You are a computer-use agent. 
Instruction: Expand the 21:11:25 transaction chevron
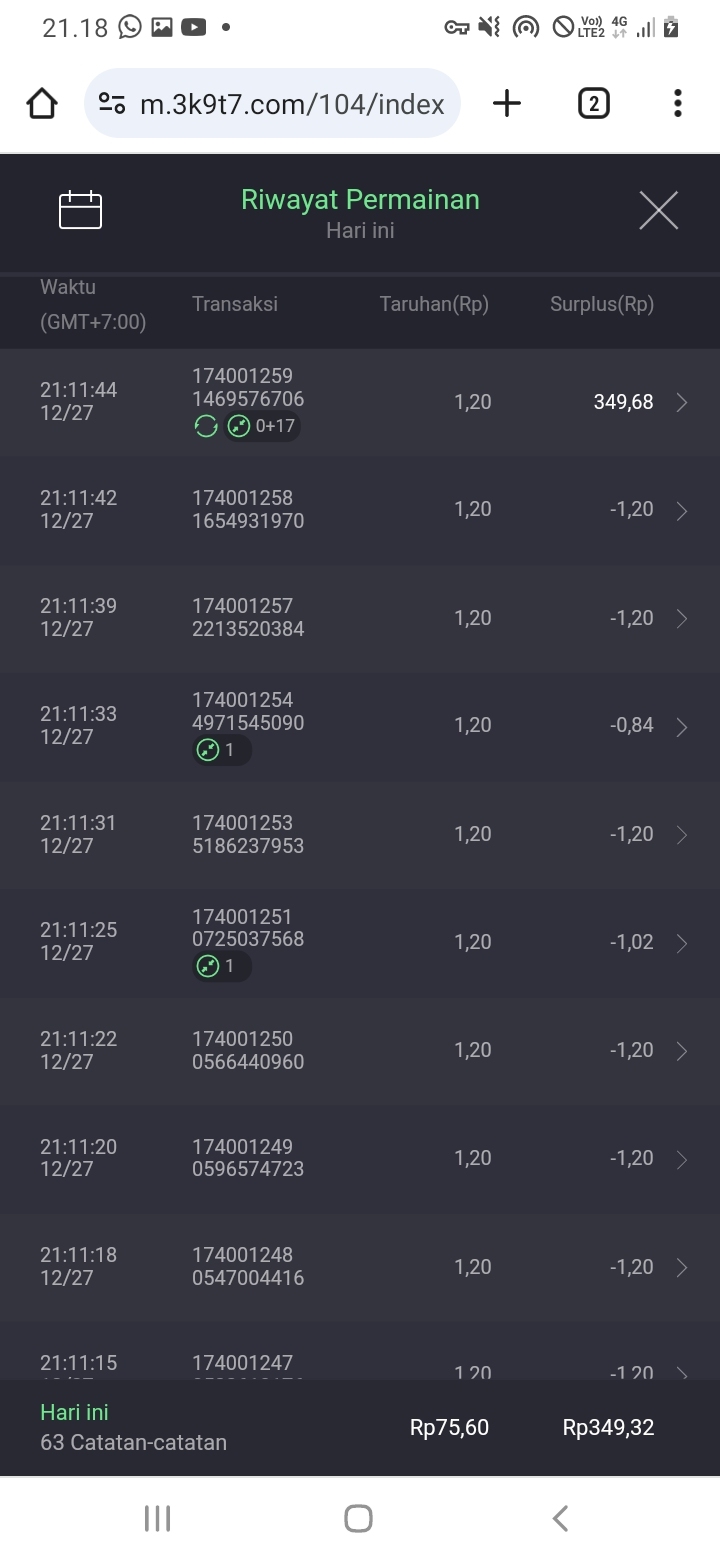[682, 942]
